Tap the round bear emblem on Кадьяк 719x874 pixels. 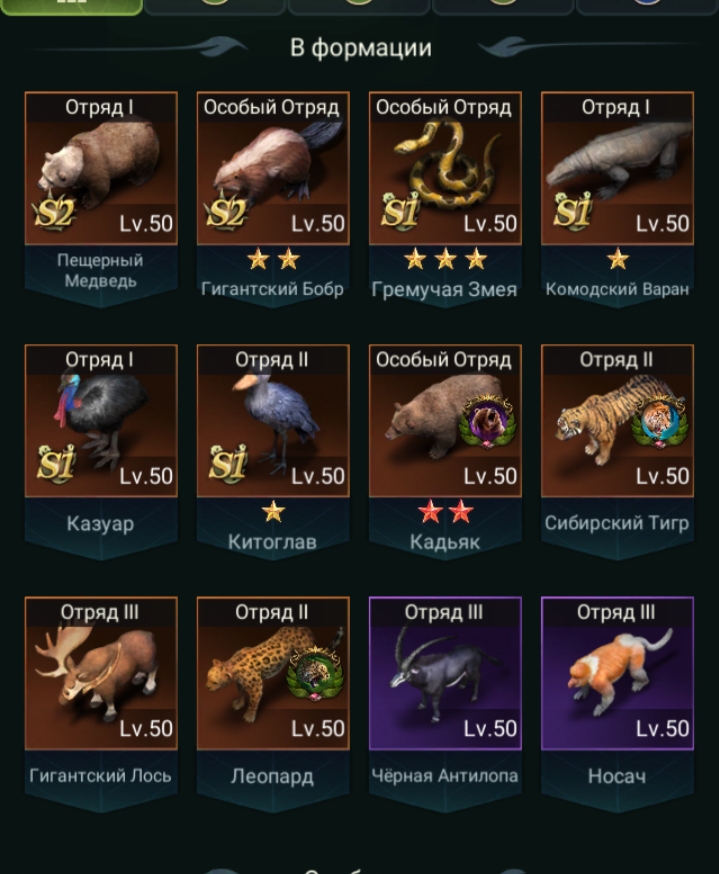(x=487, y=421)
